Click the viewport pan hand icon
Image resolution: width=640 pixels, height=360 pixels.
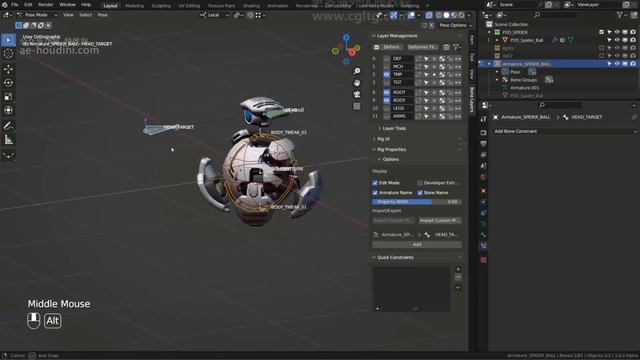pos(357,83)
